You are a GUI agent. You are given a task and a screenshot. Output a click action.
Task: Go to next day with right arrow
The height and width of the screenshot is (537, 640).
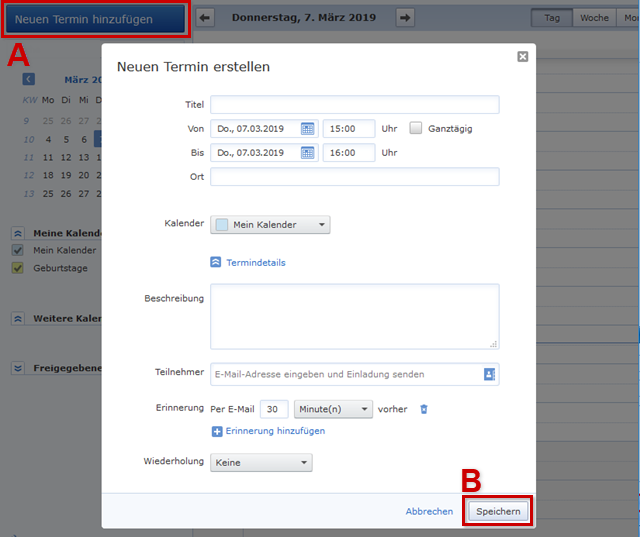405,18
